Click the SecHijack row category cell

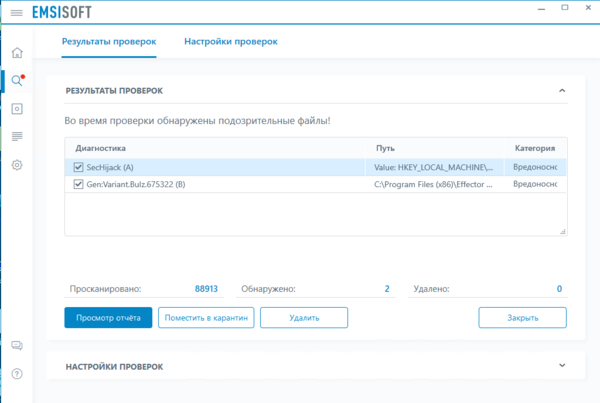(535, 167)
